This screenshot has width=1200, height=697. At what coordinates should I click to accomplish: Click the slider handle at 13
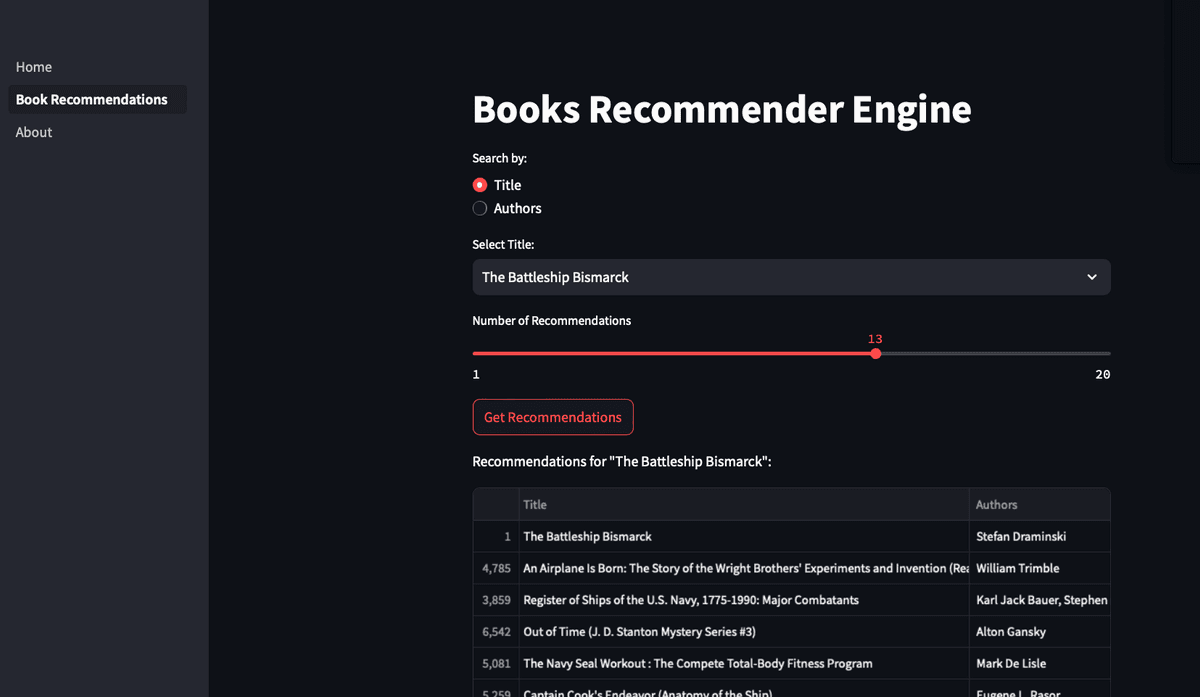876,353
